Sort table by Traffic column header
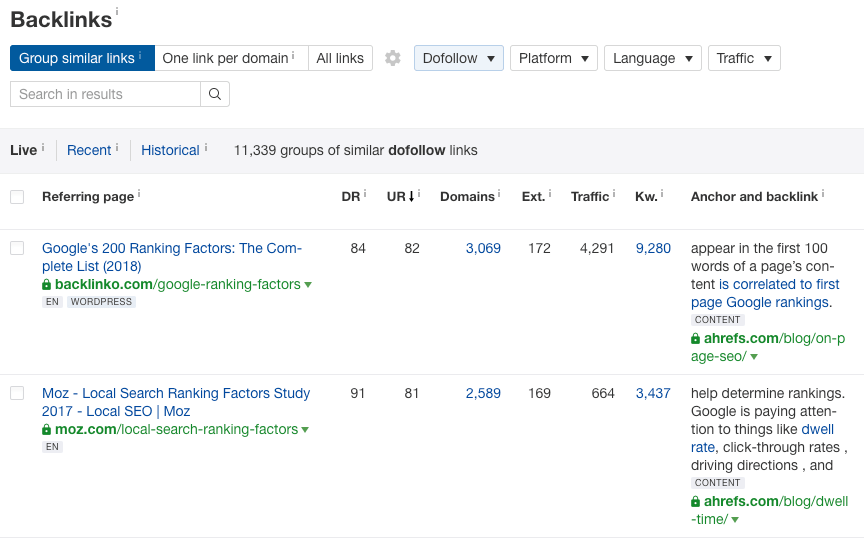The width and height of the screenshot is (864, 538). [x=590, y=197]
